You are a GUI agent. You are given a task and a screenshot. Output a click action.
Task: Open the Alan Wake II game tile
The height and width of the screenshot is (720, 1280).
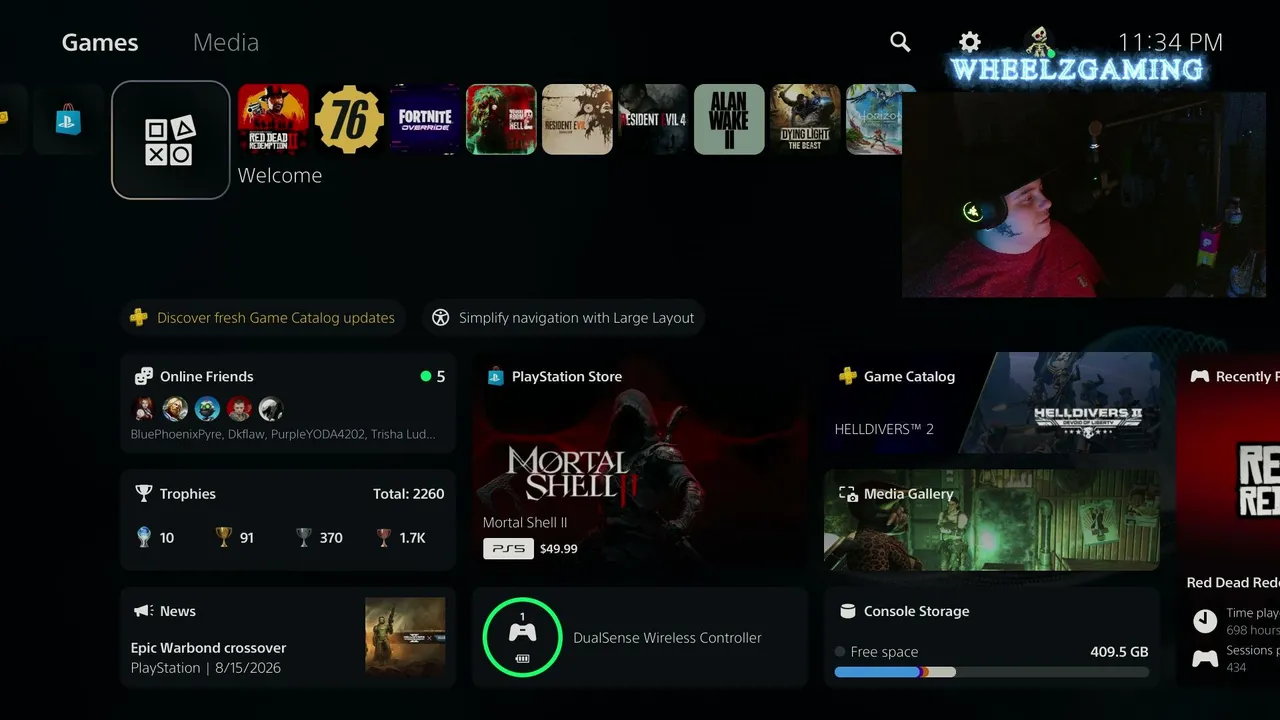[x=729, y=119]
